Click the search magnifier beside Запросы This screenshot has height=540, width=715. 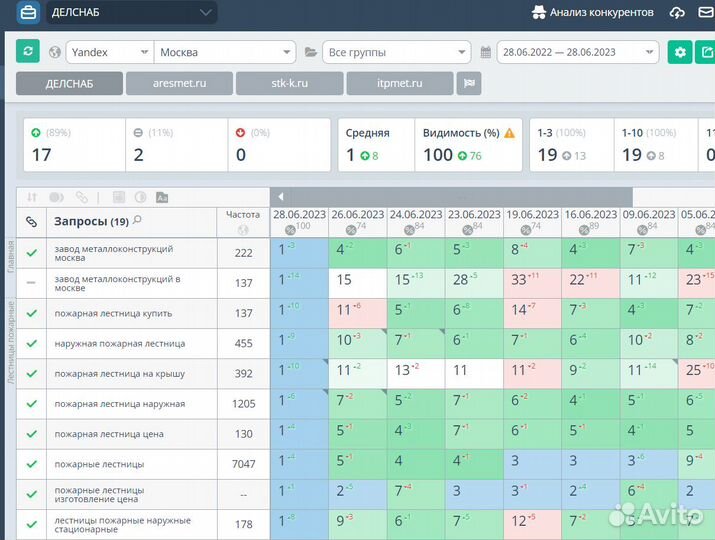coord(138,221)
